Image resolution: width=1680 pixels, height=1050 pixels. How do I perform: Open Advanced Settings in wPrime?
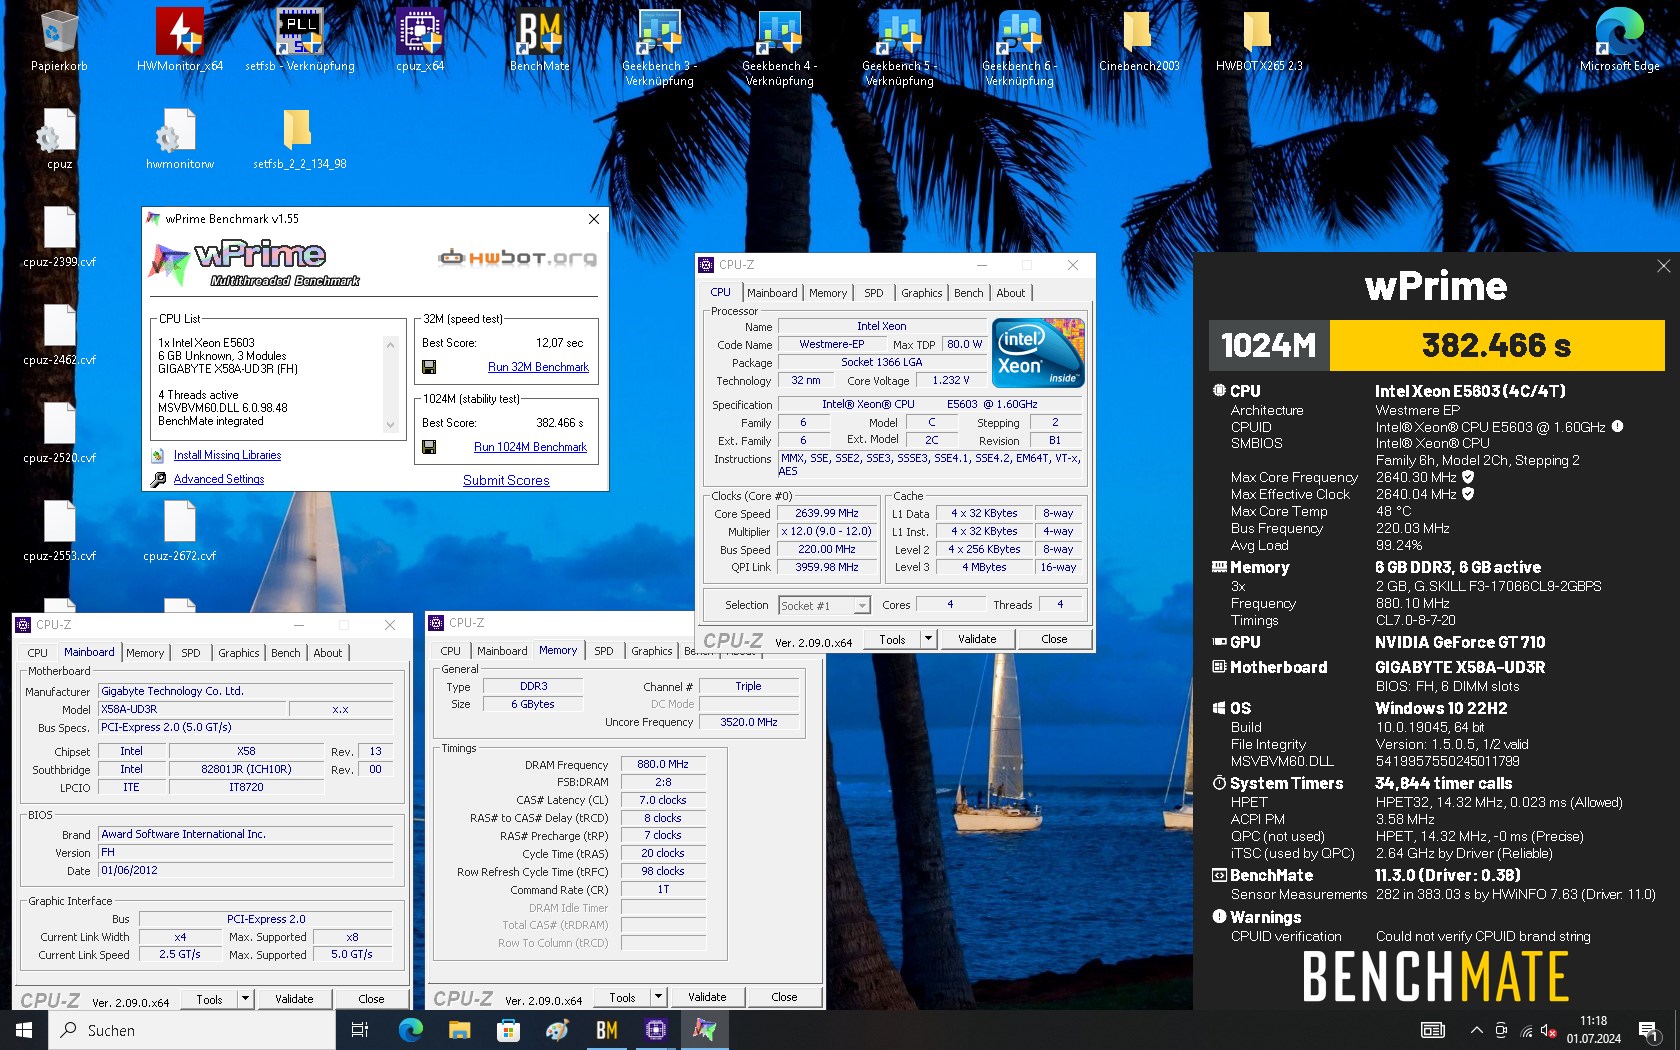pos(219,479)
